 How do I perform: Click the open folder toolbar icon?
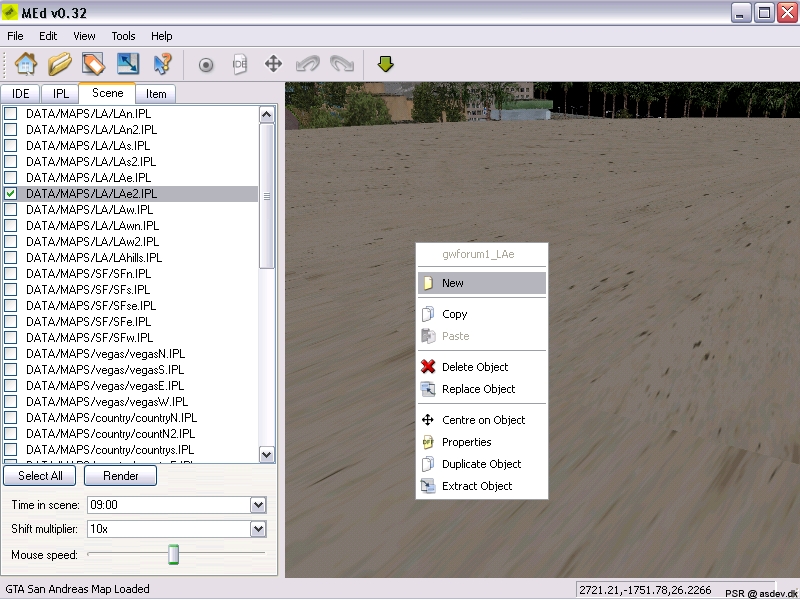60,64
